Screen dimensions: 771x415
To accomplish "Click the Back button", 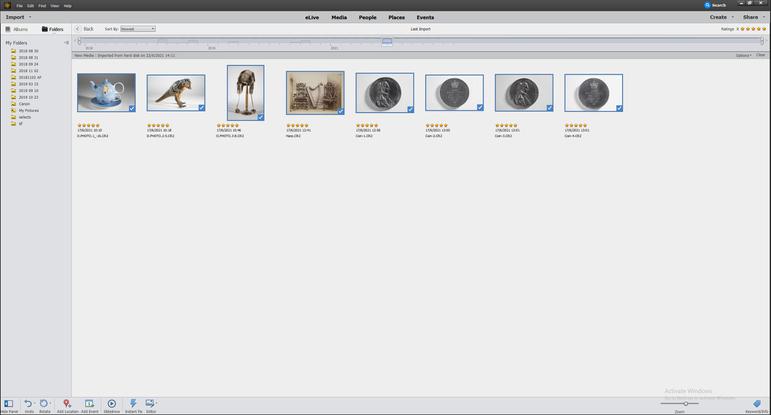I will click(x=86, y=29).
